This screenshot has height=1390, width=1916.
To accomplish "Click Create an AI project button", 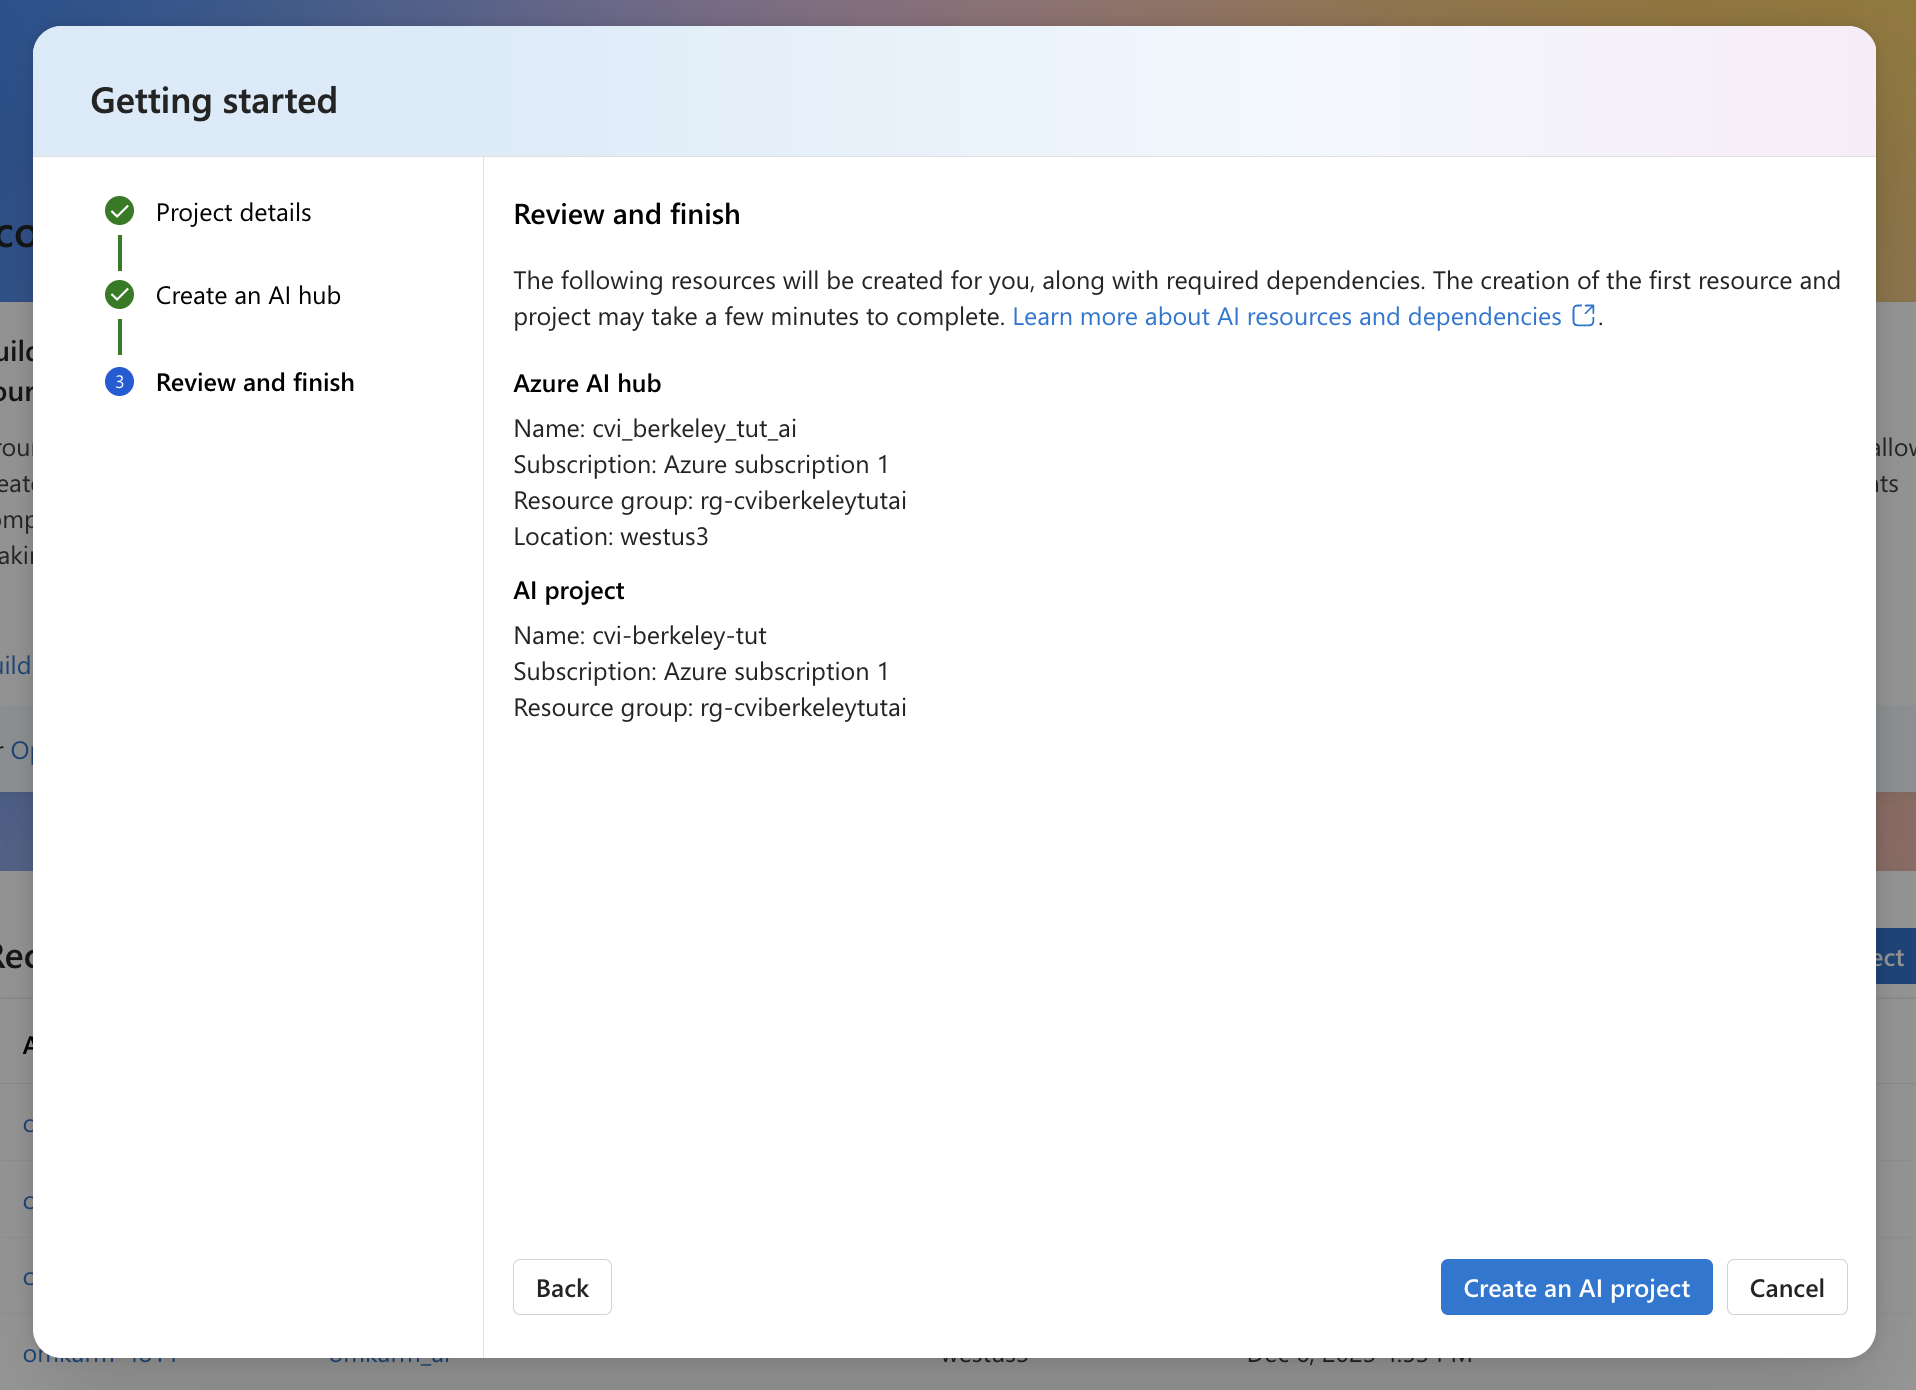I will 1576,1287.
